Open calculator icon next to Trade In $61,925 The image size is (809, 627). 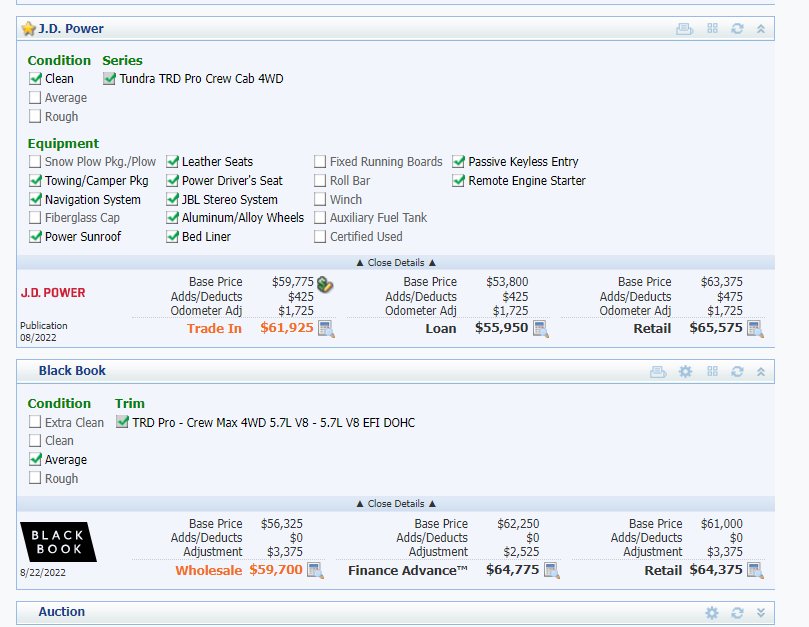click(x=326, y=329)
